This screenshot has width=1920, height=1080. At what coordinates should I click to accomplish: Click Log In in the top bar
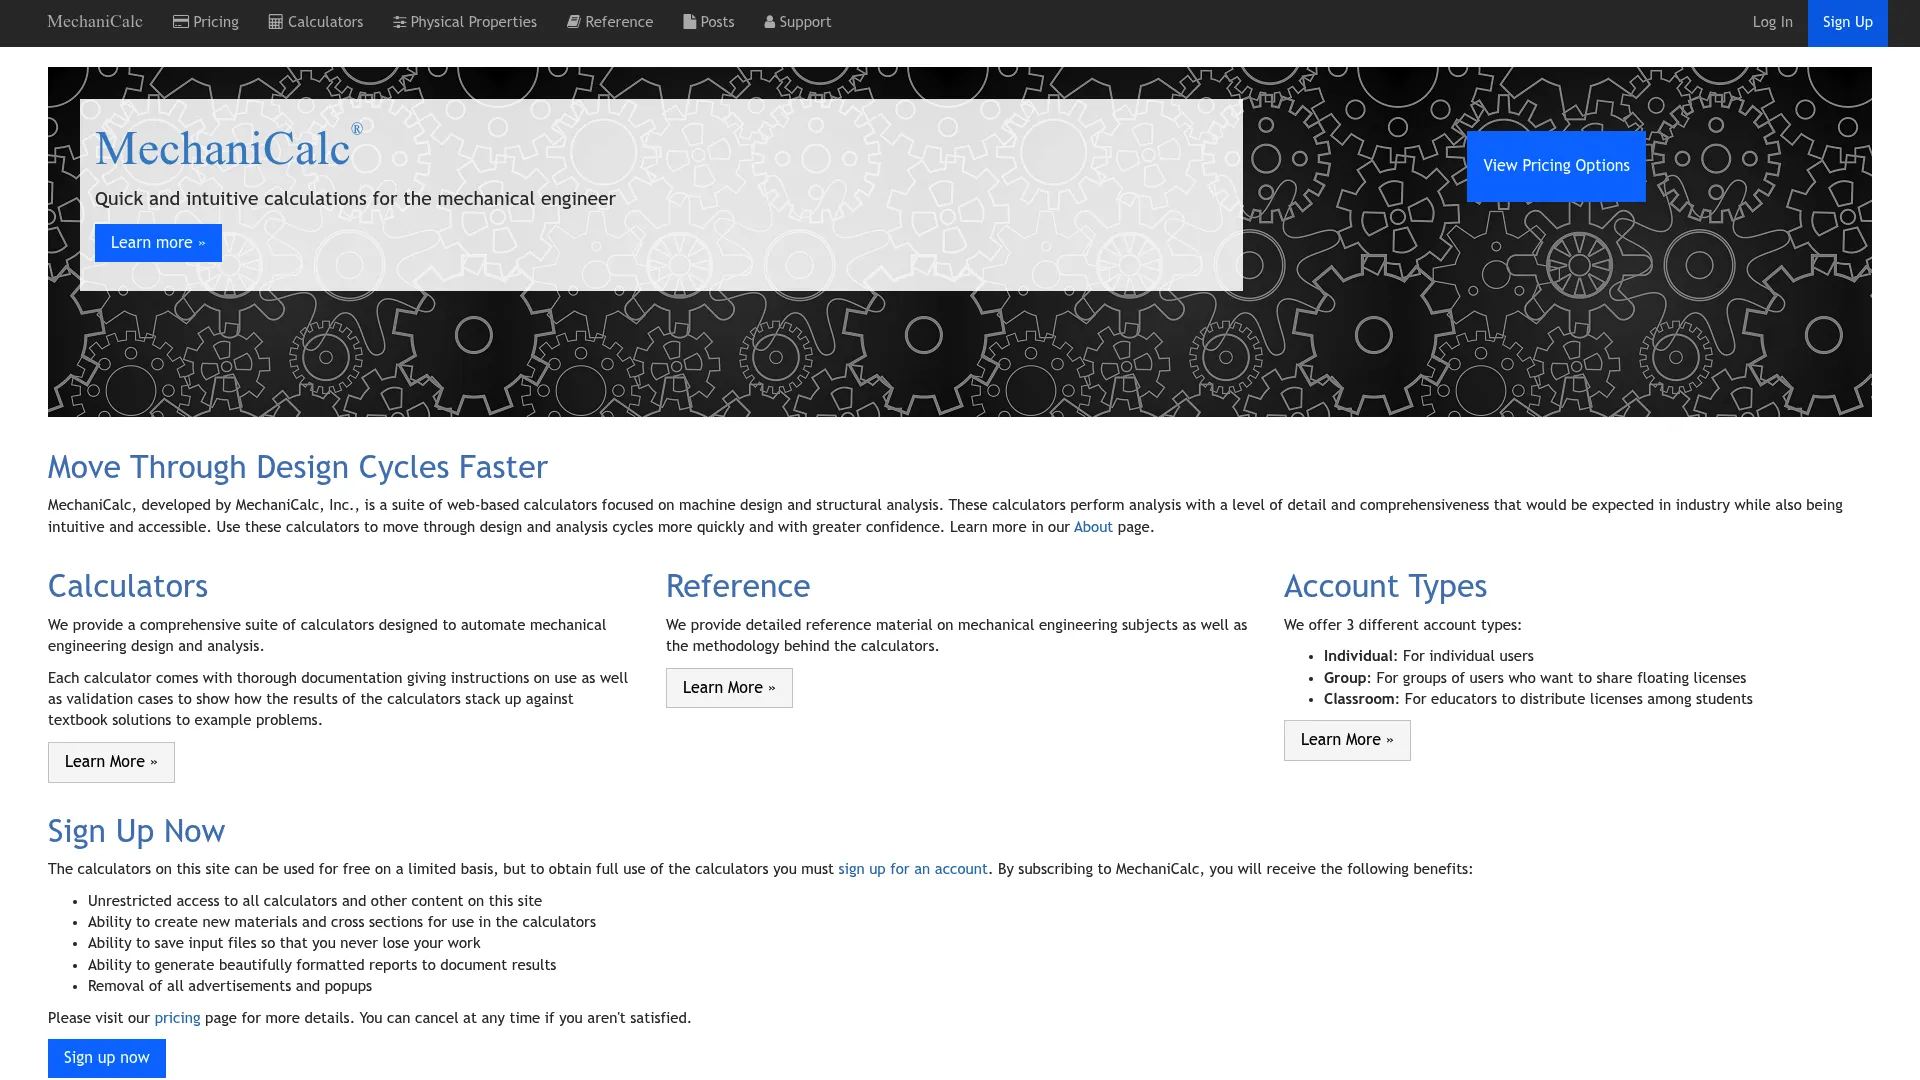click(1772, 22)
